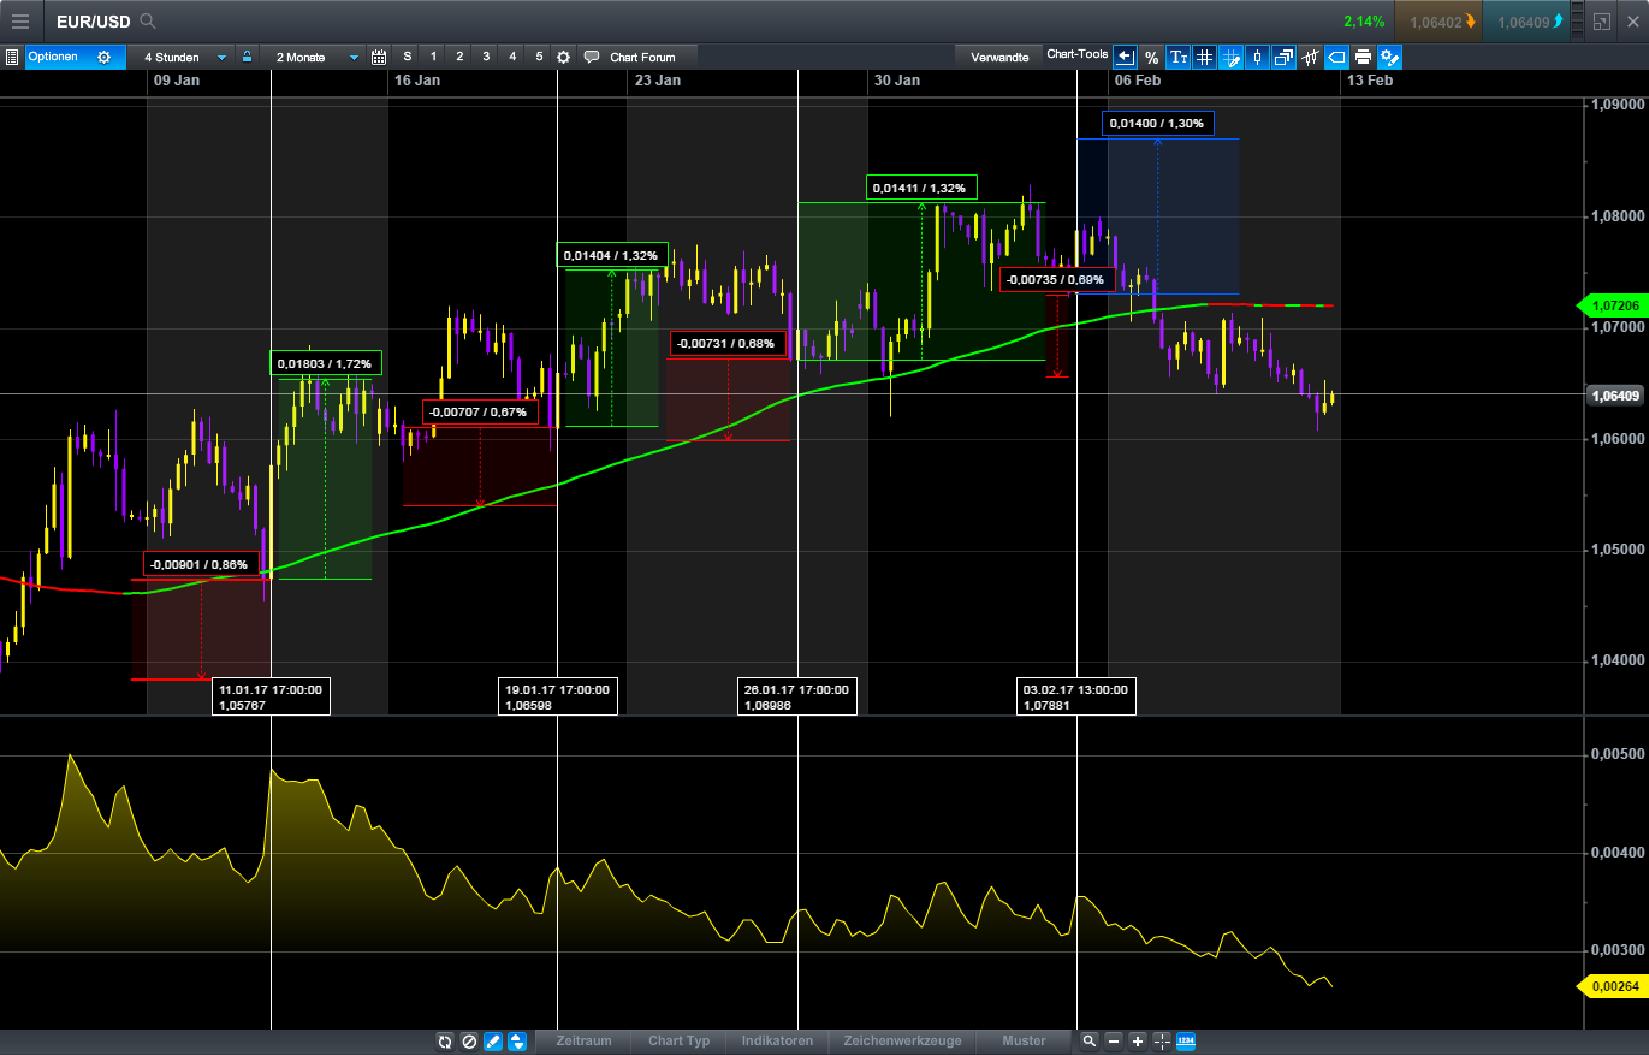This screenshot has height=1055, width=1649.
Task: Select the text annotation tool in Chart-Tools
Action: [x=1178, y=57]
